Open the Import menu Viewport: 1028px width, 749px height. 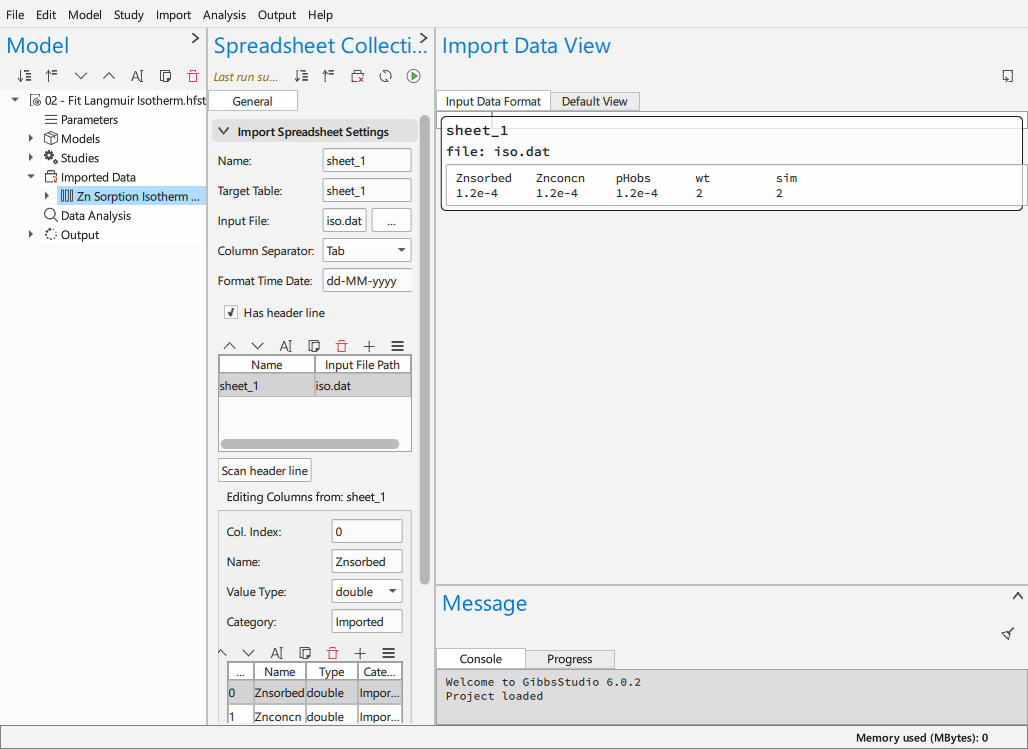tap(173, 14)
